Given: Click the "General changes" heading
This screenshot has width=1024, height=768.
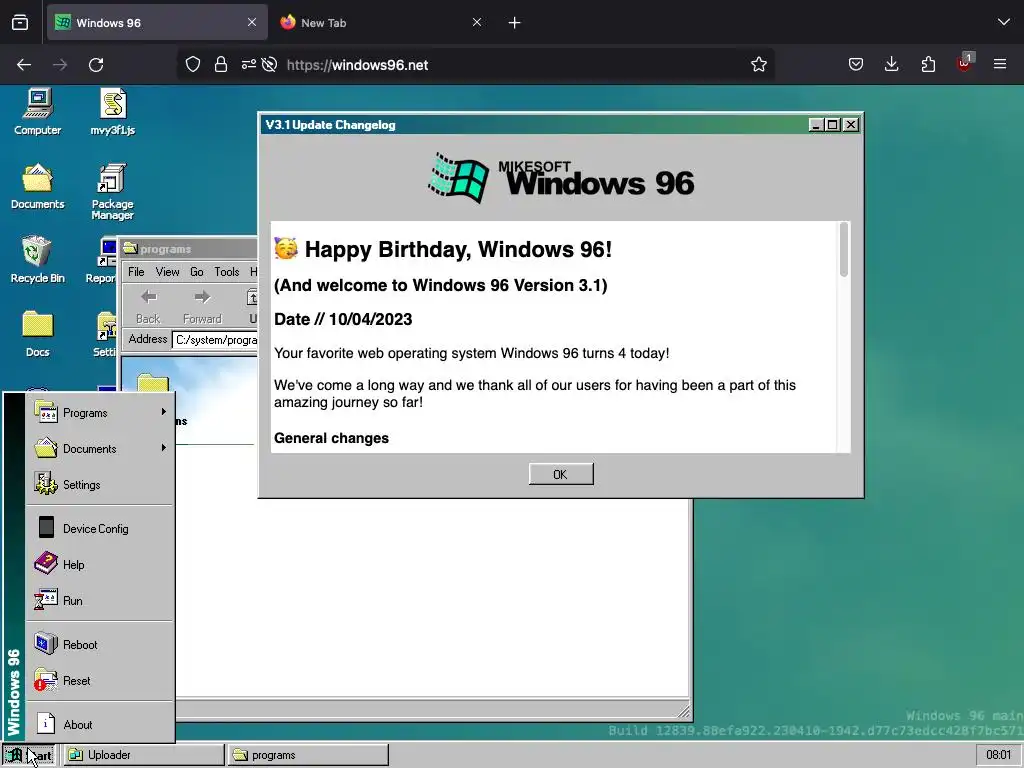Looking at the screenshot, I should pos(331,438).
